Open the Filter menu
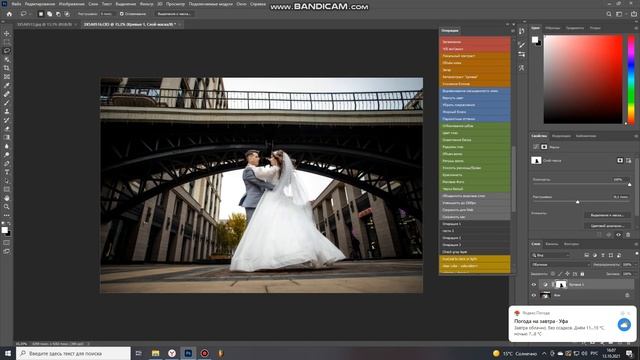The height and width of the screenshot is (360, 640). click(x=146, y=4)
